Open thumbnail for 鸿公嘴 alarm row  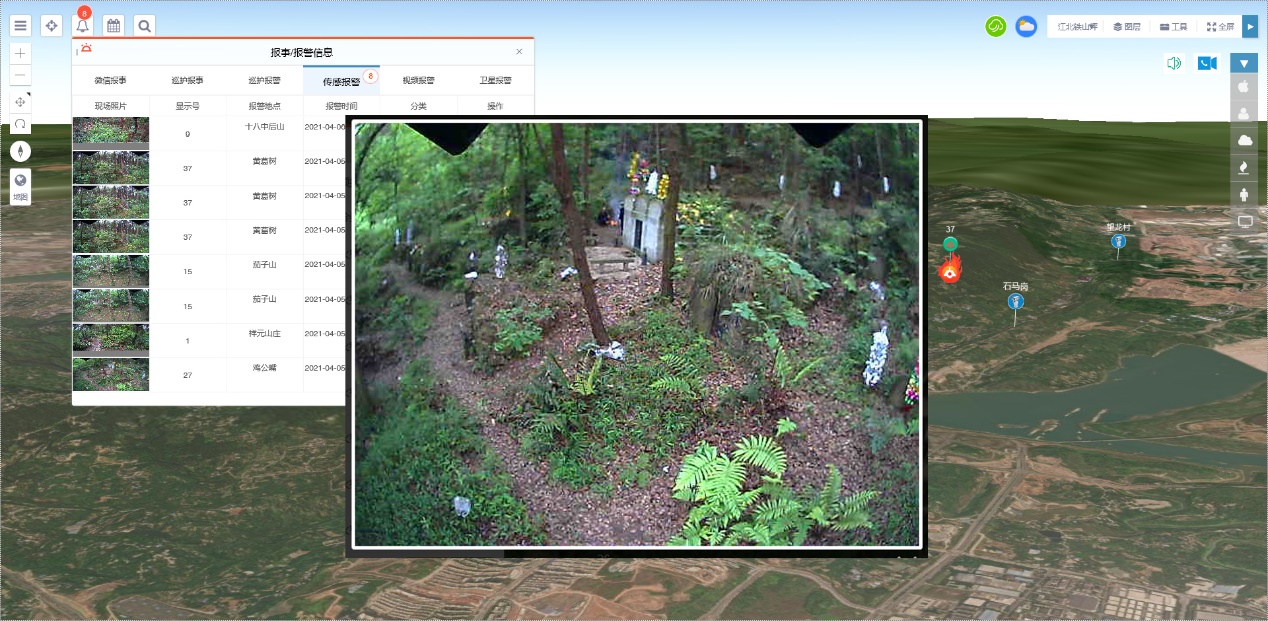(x=110, y=374)
